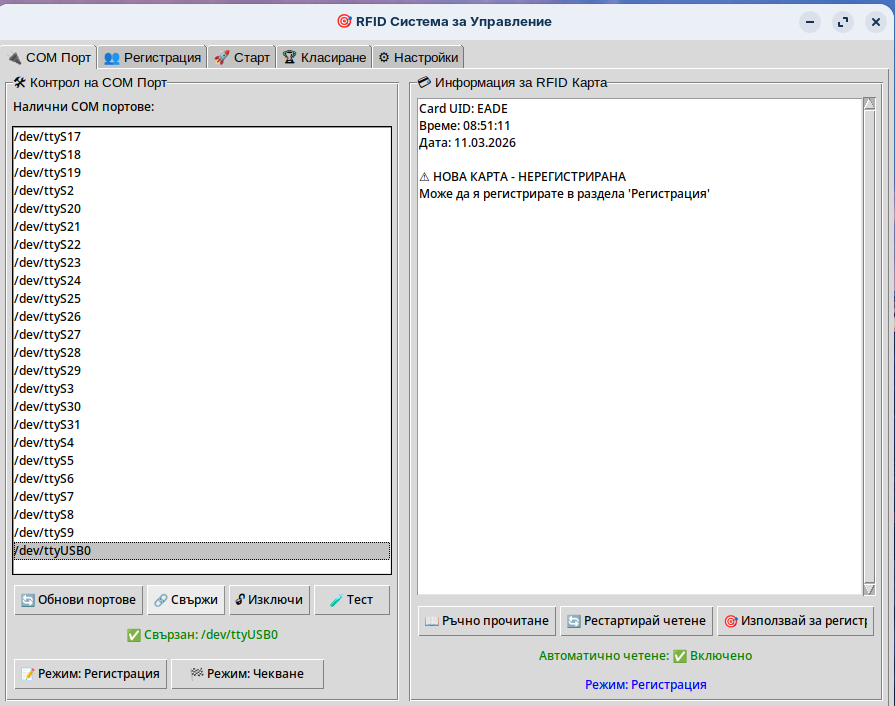Screen dimensions: 895x706
Task: Open the Регистрация tab
Action: click(x=152, y=58)
